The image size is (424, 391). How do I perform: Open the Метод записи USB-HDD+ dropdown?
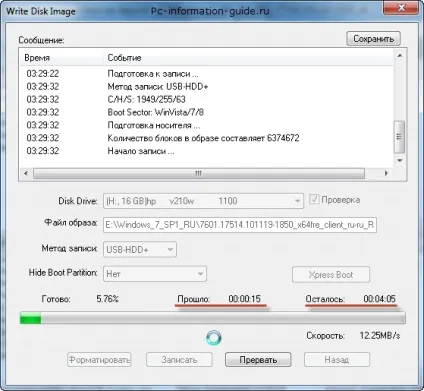pyautogui.click(x=140, y=249)
